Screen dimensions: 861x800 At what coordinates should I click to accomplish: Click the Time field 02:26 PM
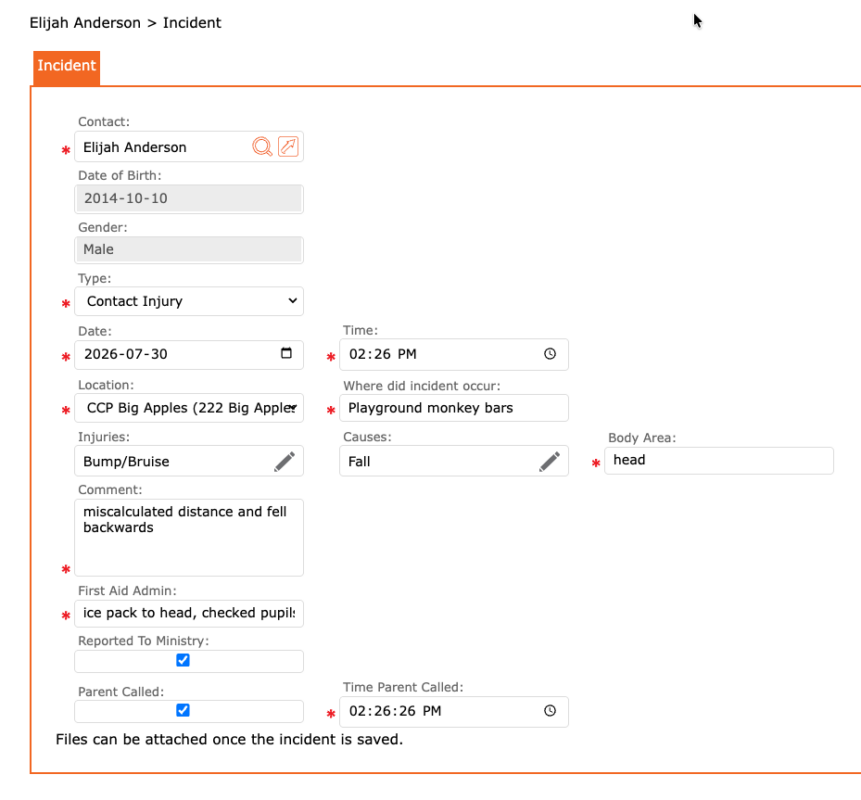tap(454, 354)
